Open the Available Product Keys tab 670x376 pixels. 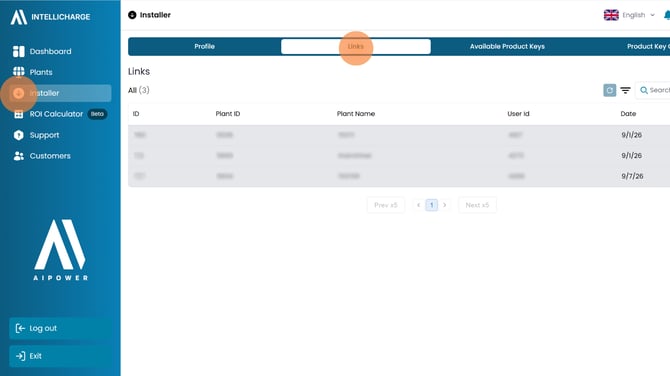[507, 47]
